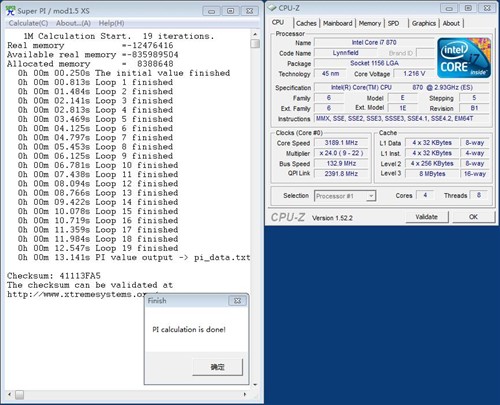Click the Super PI vertical scrollbar down arrow
Screen dimensions: 500x405
click(x=255, y=385)
